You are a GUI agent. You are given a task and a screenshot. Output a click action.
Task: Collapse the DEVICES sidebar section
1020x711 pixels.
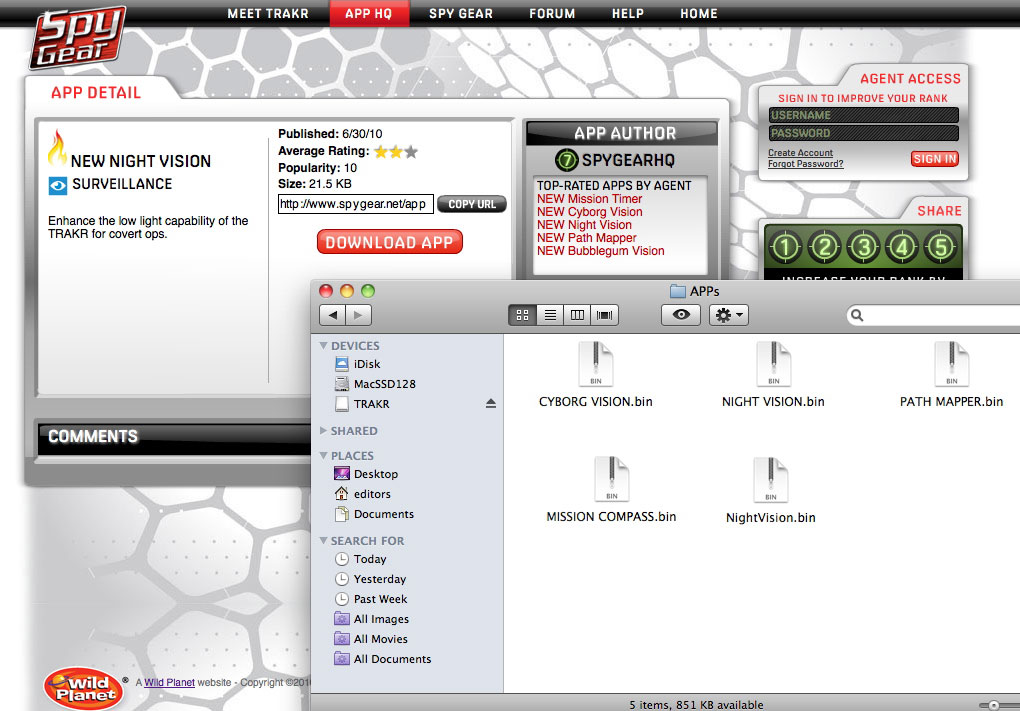(x=323, y=345)
